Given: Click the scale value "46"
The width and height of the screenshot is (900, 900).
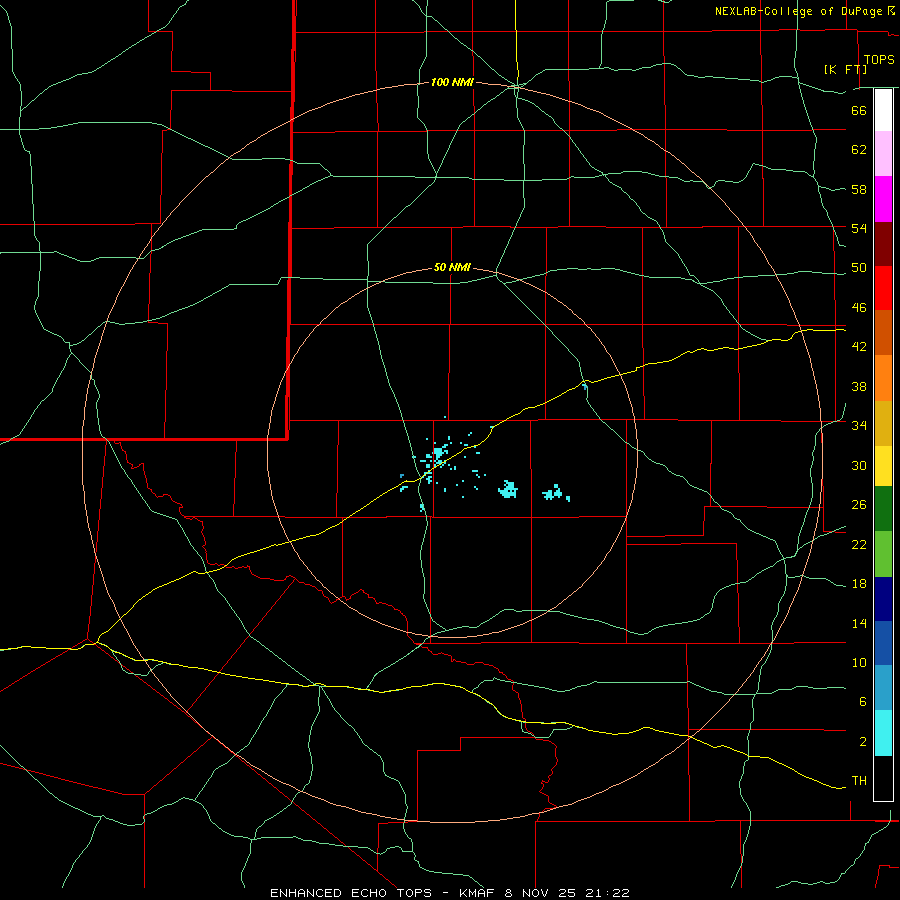Looking at the screenshot, I should (x=859, y=308).
